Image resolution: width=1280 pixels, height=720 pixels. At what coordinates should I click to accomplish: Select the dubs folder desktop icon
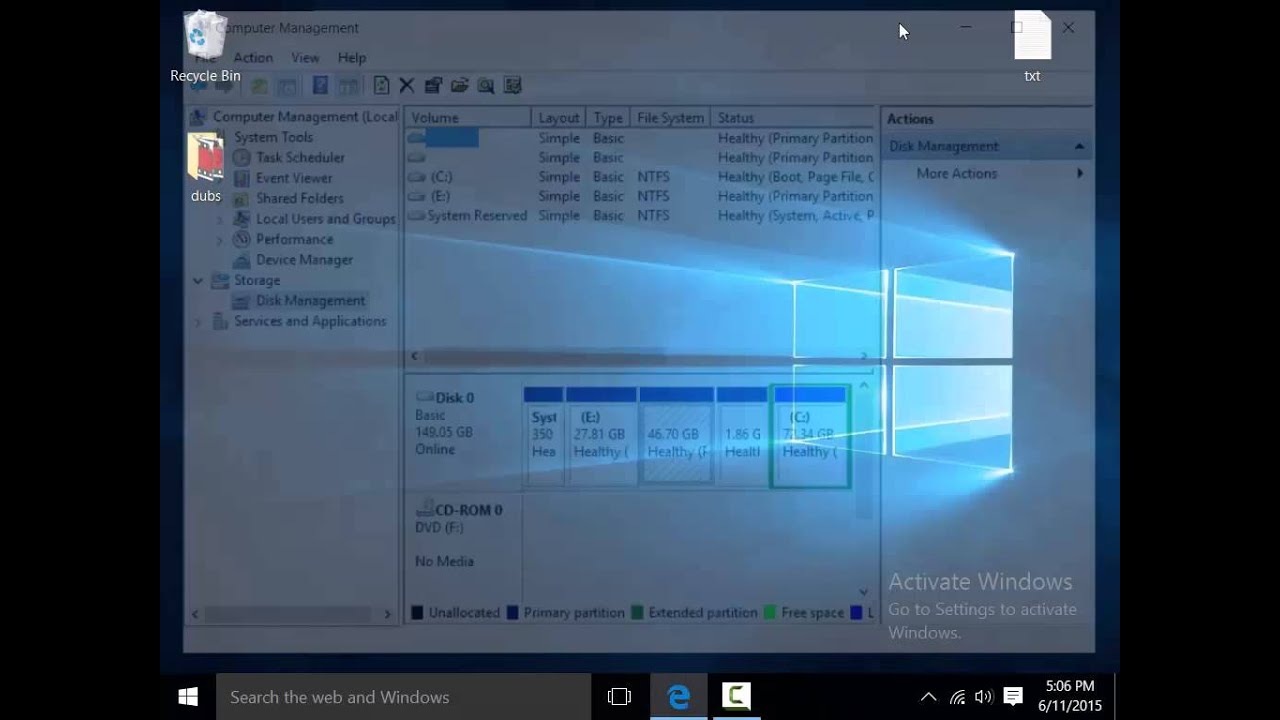point(206,168)
